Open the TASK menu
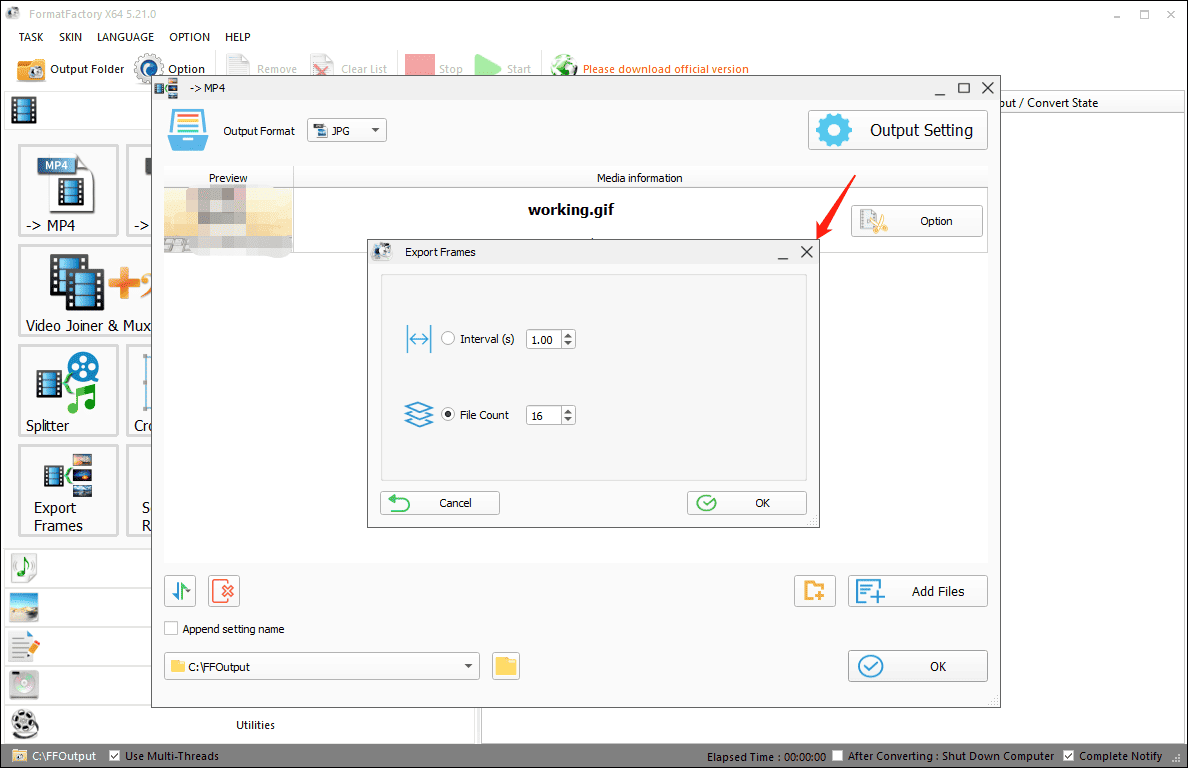Image resolution: width=1188 pixels, height=768 pixels. pos(31,37)
